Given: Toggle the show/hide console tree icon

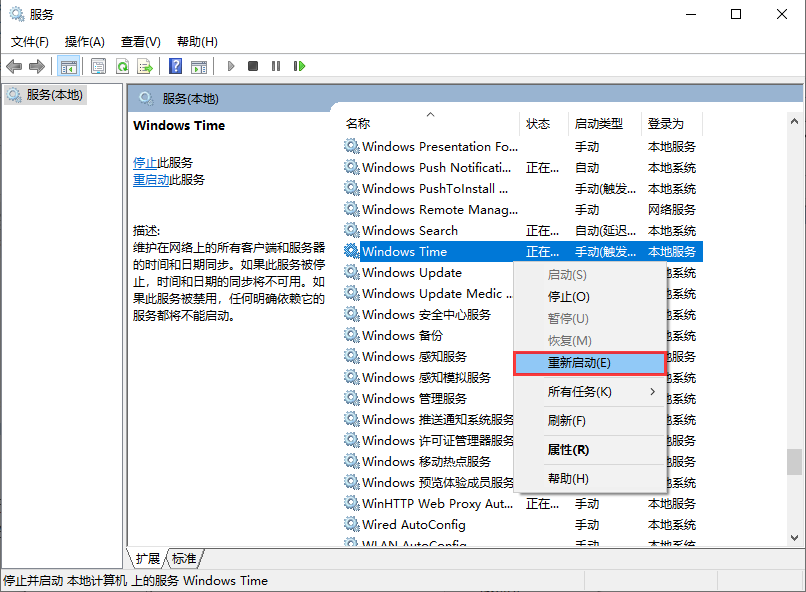Looking at the screenshot, I should [68, 66].
